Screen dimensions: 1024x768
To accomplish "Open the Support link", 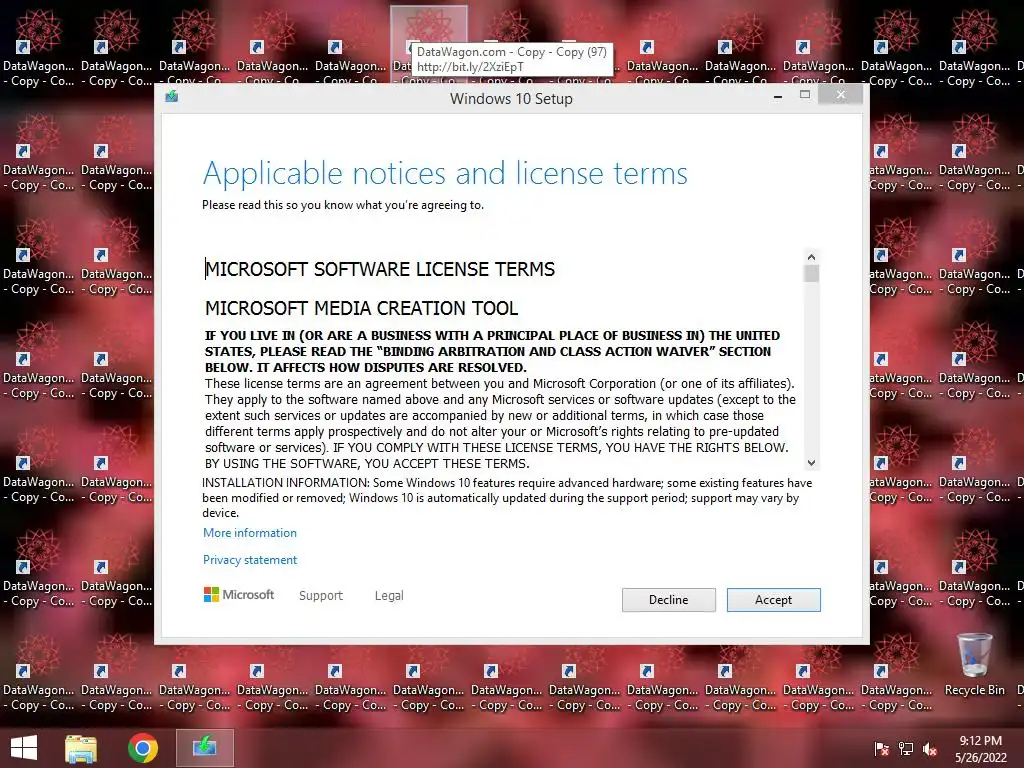I will (321, 596).
